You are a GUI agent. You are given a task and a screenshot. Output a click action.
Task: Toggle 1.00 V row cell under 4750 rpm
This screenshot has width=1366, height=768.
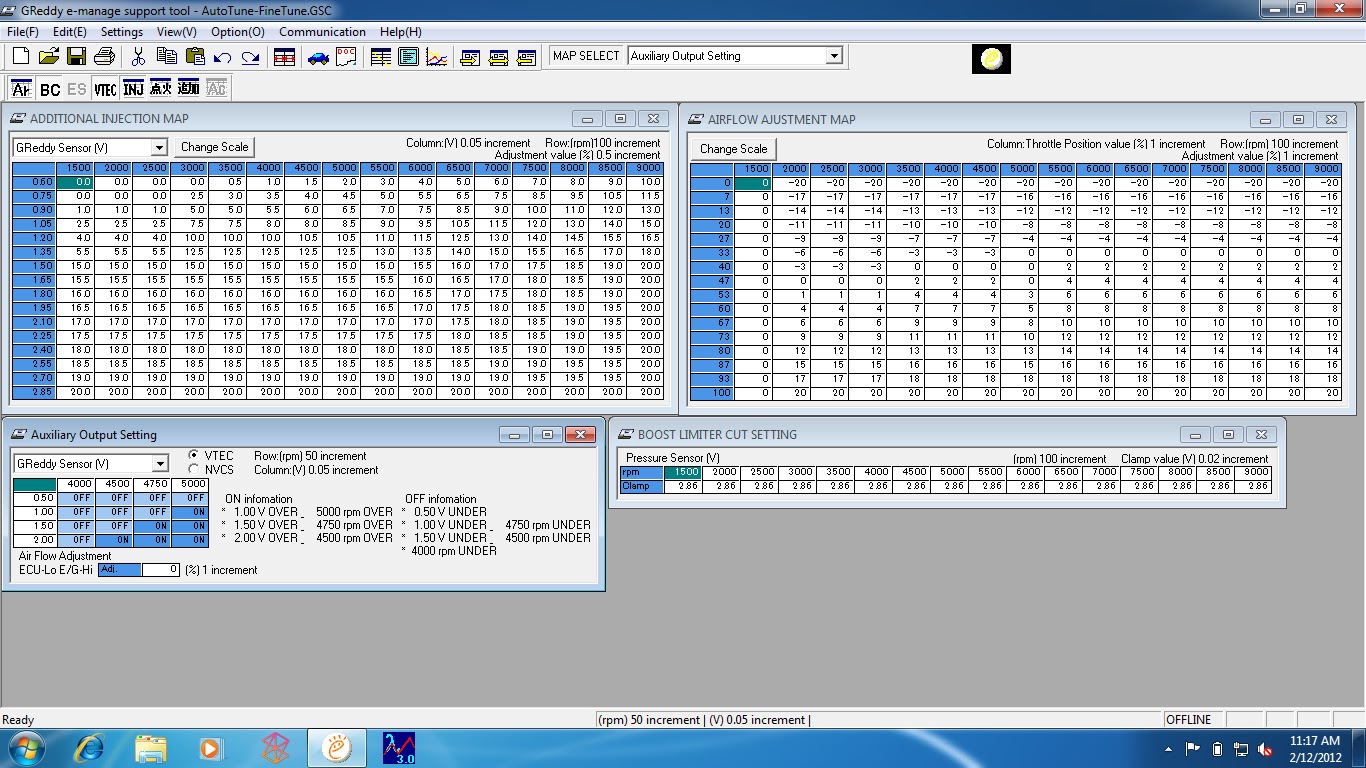click(x=153, y=512)
